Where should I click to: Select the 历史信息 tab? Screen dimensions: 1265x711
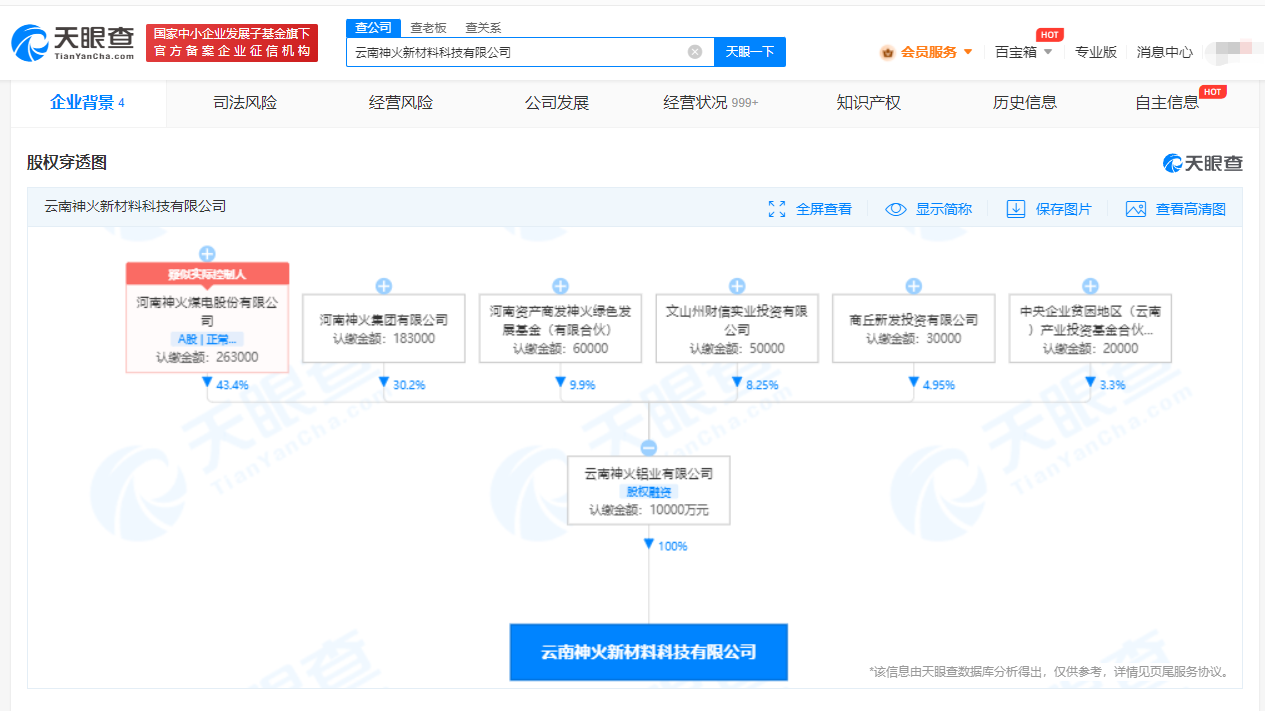(x=1025, y=103)
